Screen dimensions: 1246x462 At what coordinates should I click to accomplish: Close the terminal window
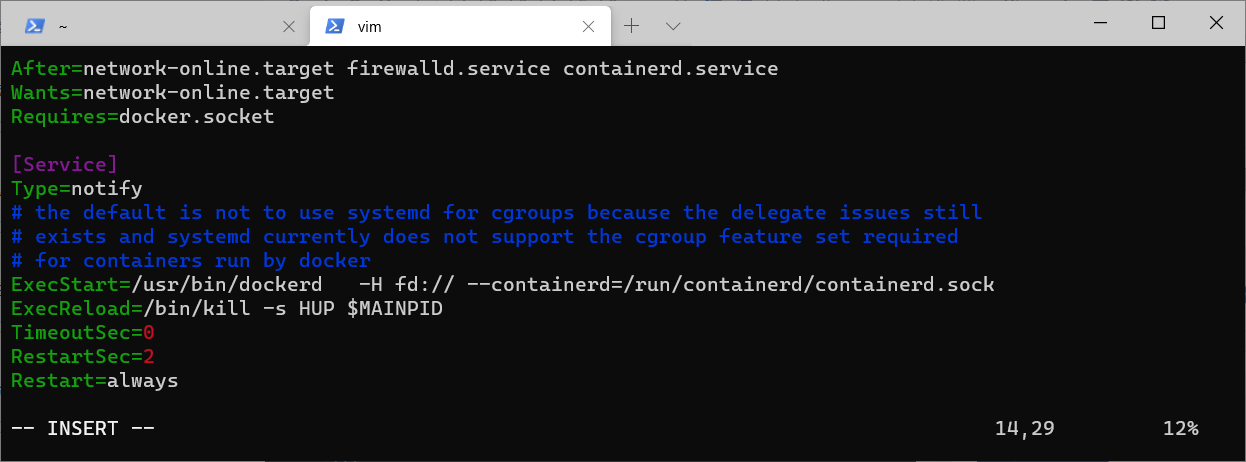pos(1215,23)
